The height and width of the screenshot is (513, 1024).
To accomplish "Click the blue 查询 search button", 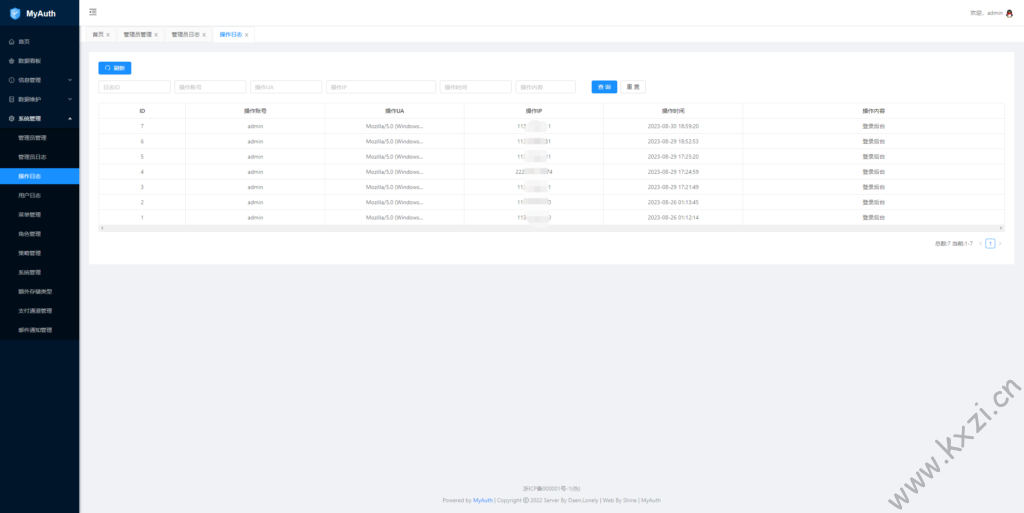I will (604, 87).
